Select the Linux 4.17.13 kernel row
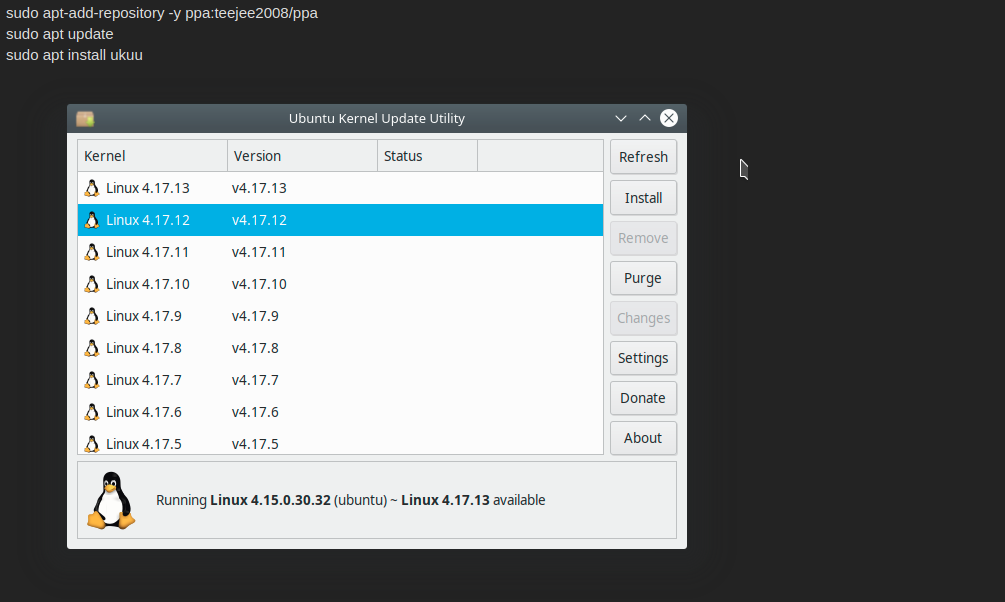Screen dimensions: 1005x602 click(x=340, y=188)
